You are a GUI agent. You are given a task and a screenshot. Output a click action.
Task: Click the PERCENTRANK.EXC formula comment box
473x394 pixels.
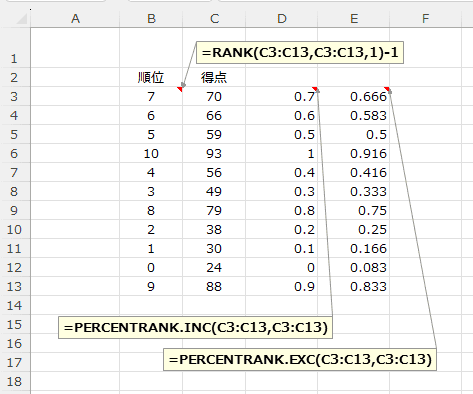pos(300,359)
